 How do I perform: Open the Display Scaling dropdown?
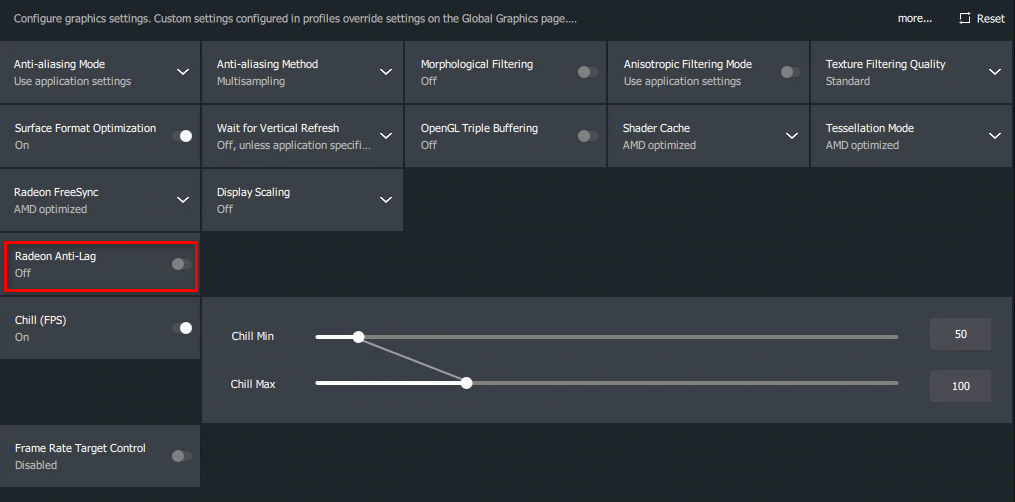[x=386, y=200]
